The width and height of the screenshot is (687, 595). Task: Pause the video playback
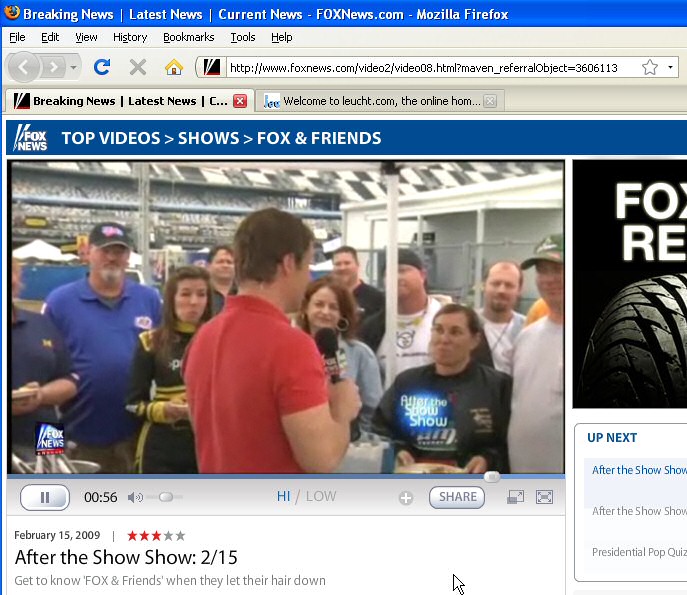pyautogui.click(x=45, y=497)
